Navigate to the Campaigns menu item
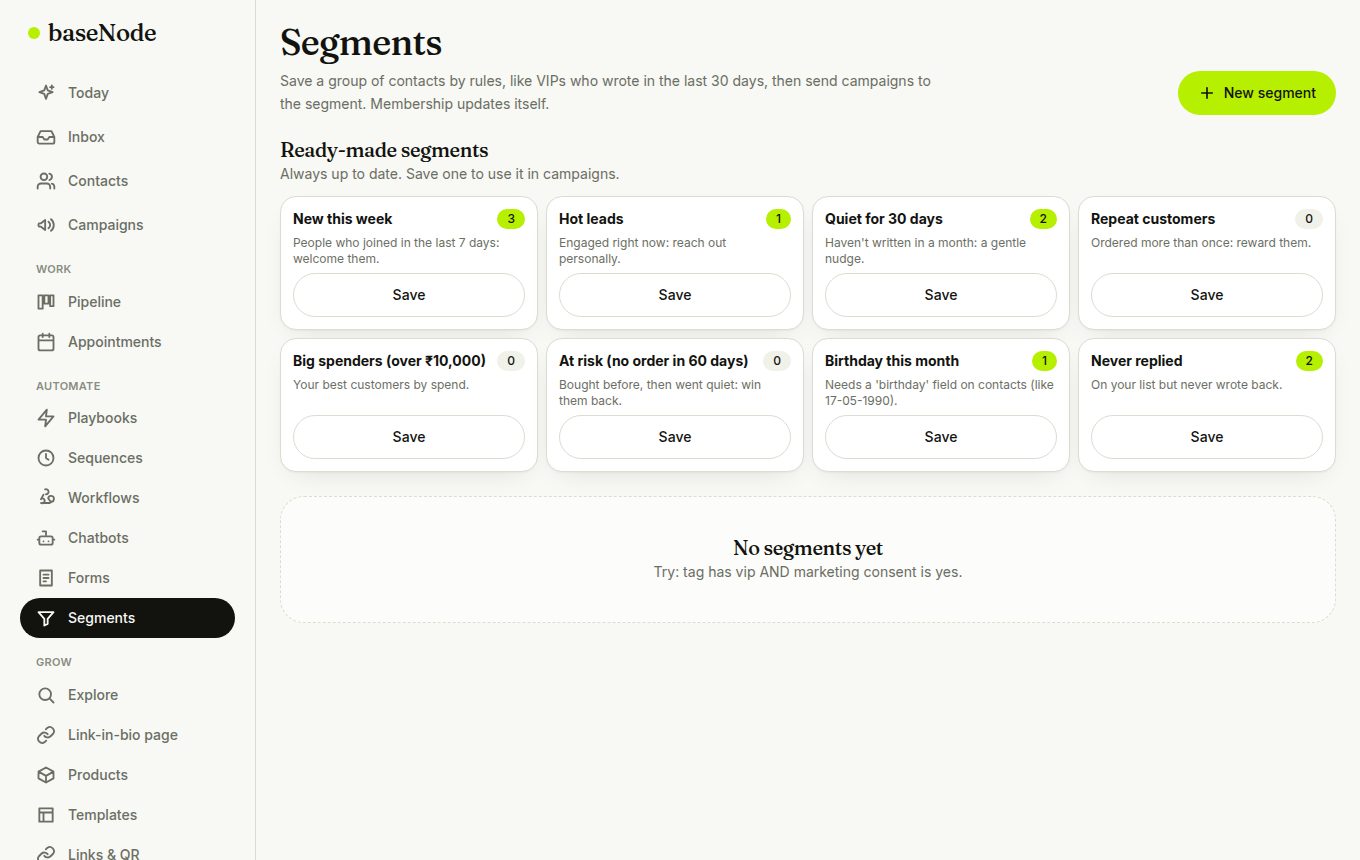Screen dimensions: 1360x860 pos(127,225)
